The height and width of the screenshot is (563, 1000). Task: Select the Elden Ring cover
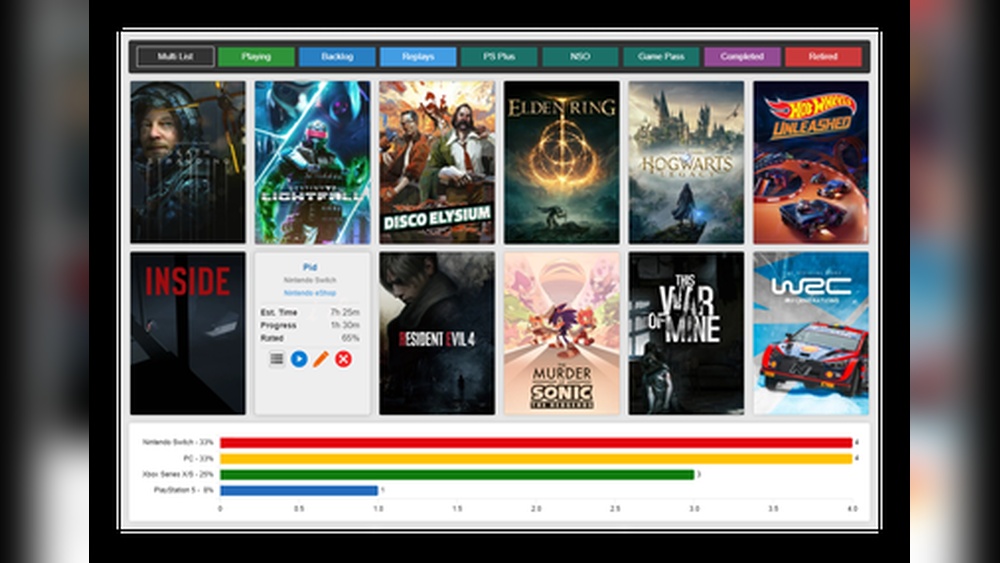[561, 162]
